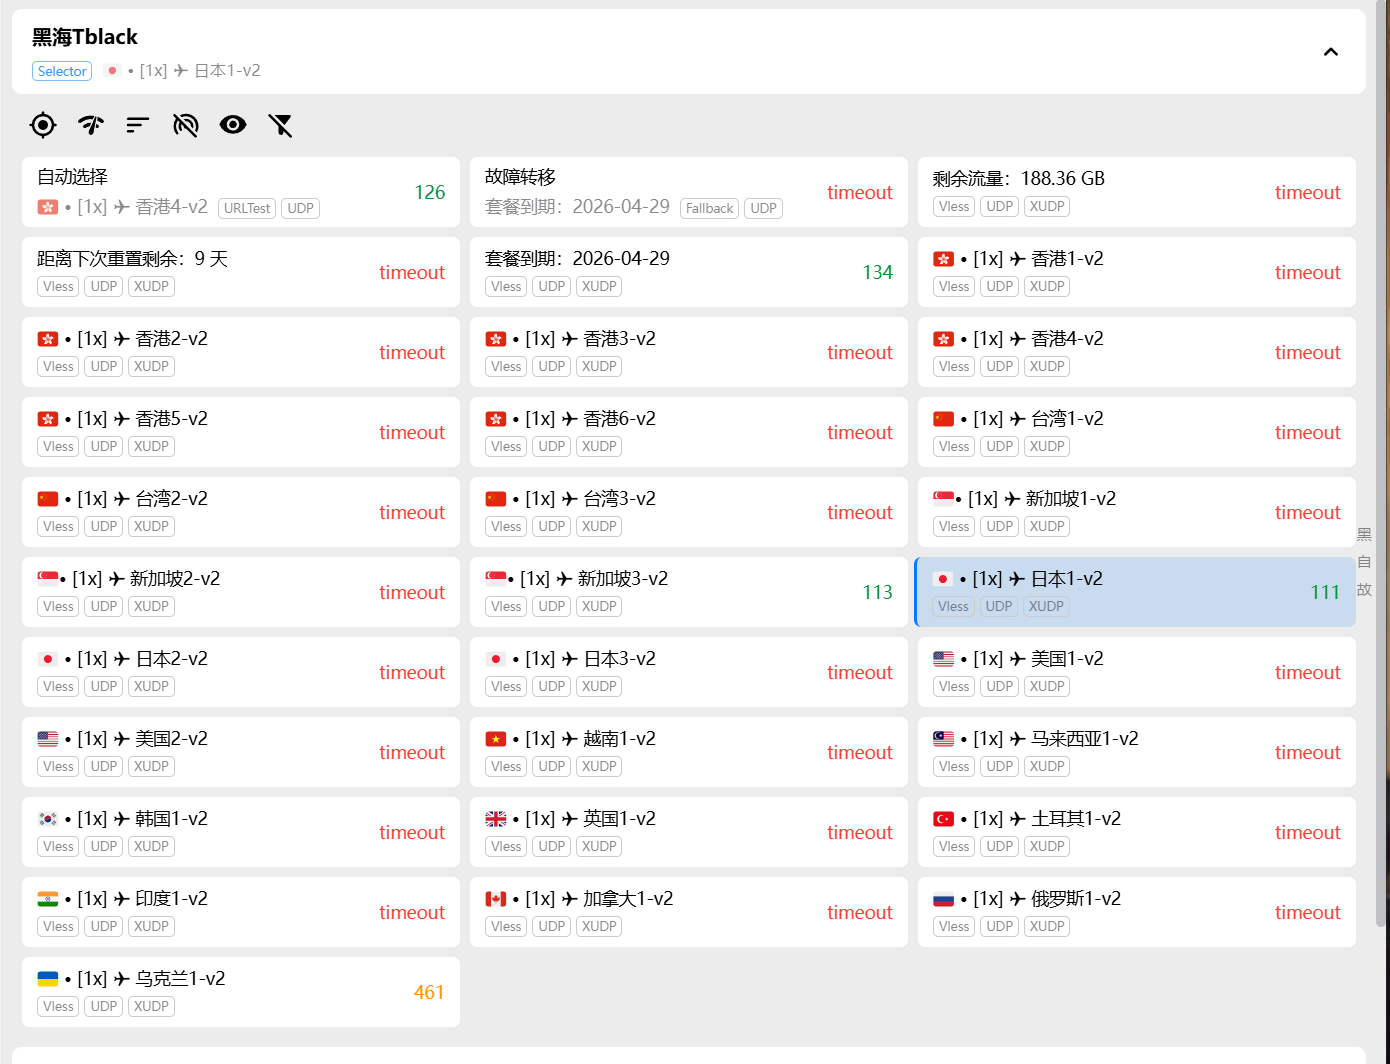The image size is (1390, 1064).
Task: Click the Canada flag on 加拿大1-v2
Action: tap(496, 899)
